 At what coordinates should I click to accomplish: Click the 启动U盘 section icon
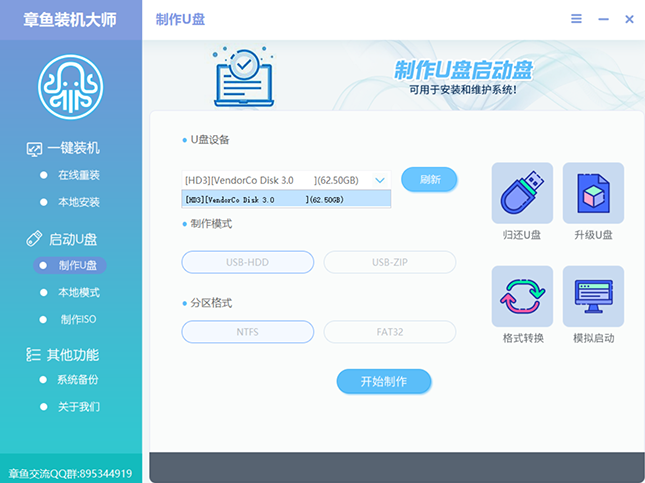[x=34, y=239]
